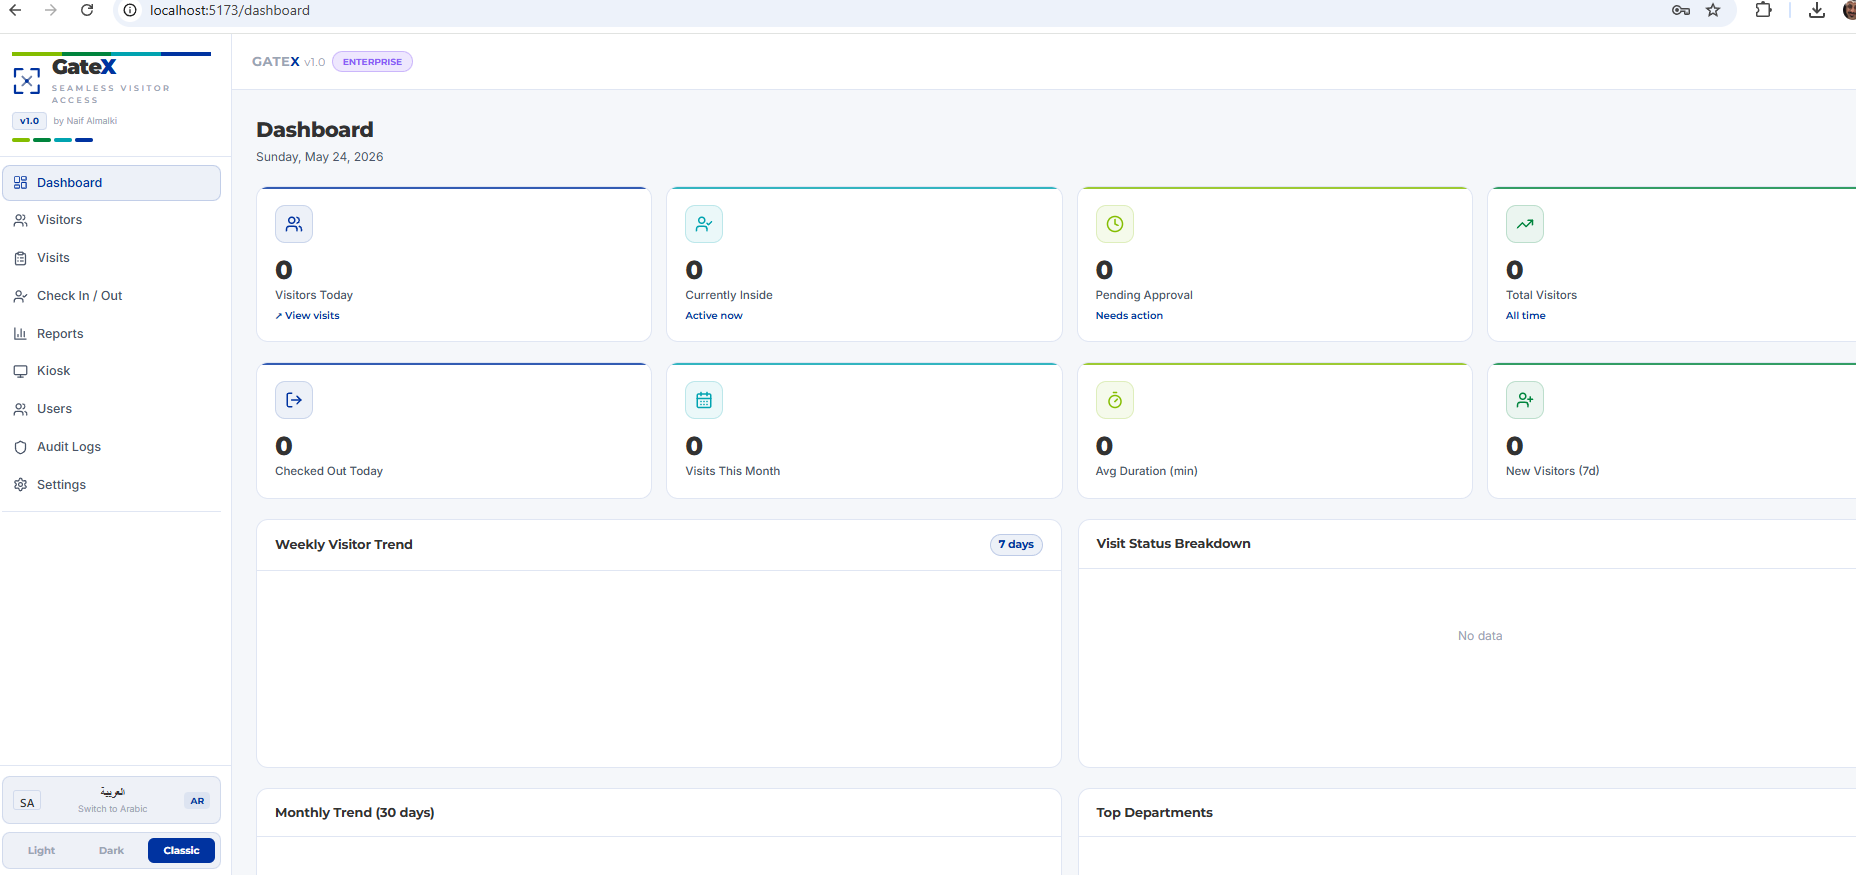Click the GateX logo icon in sidebar
The width and height of the screenshot is (1856, 875).
click(x=27, y=81)
